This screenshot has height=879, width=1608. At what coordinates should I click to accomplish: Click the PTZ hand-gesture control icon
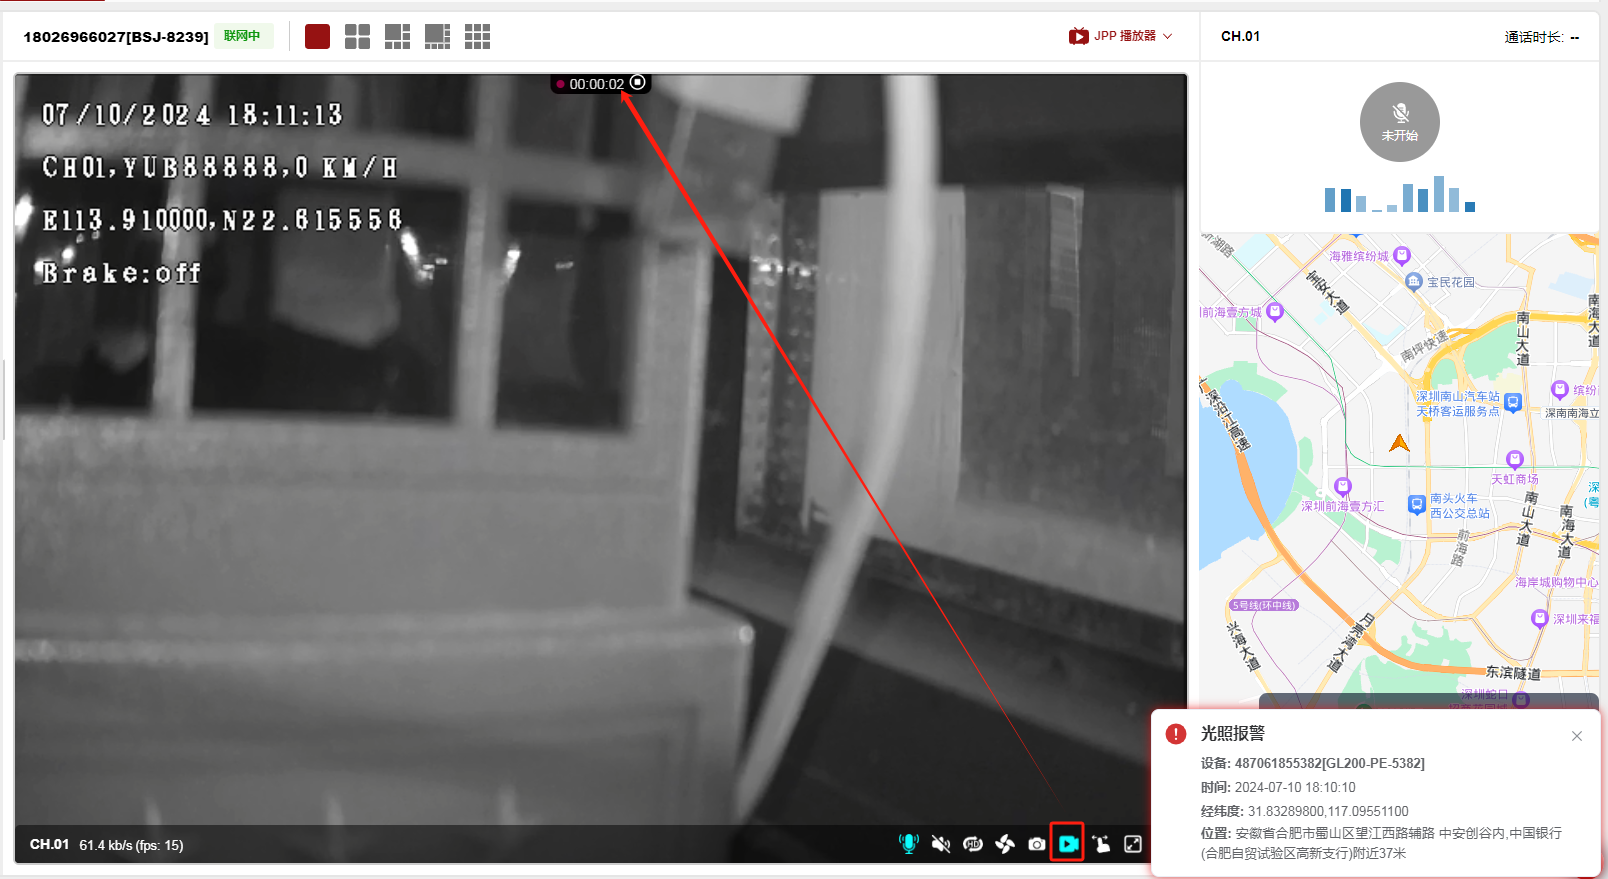coord(1101,844)
